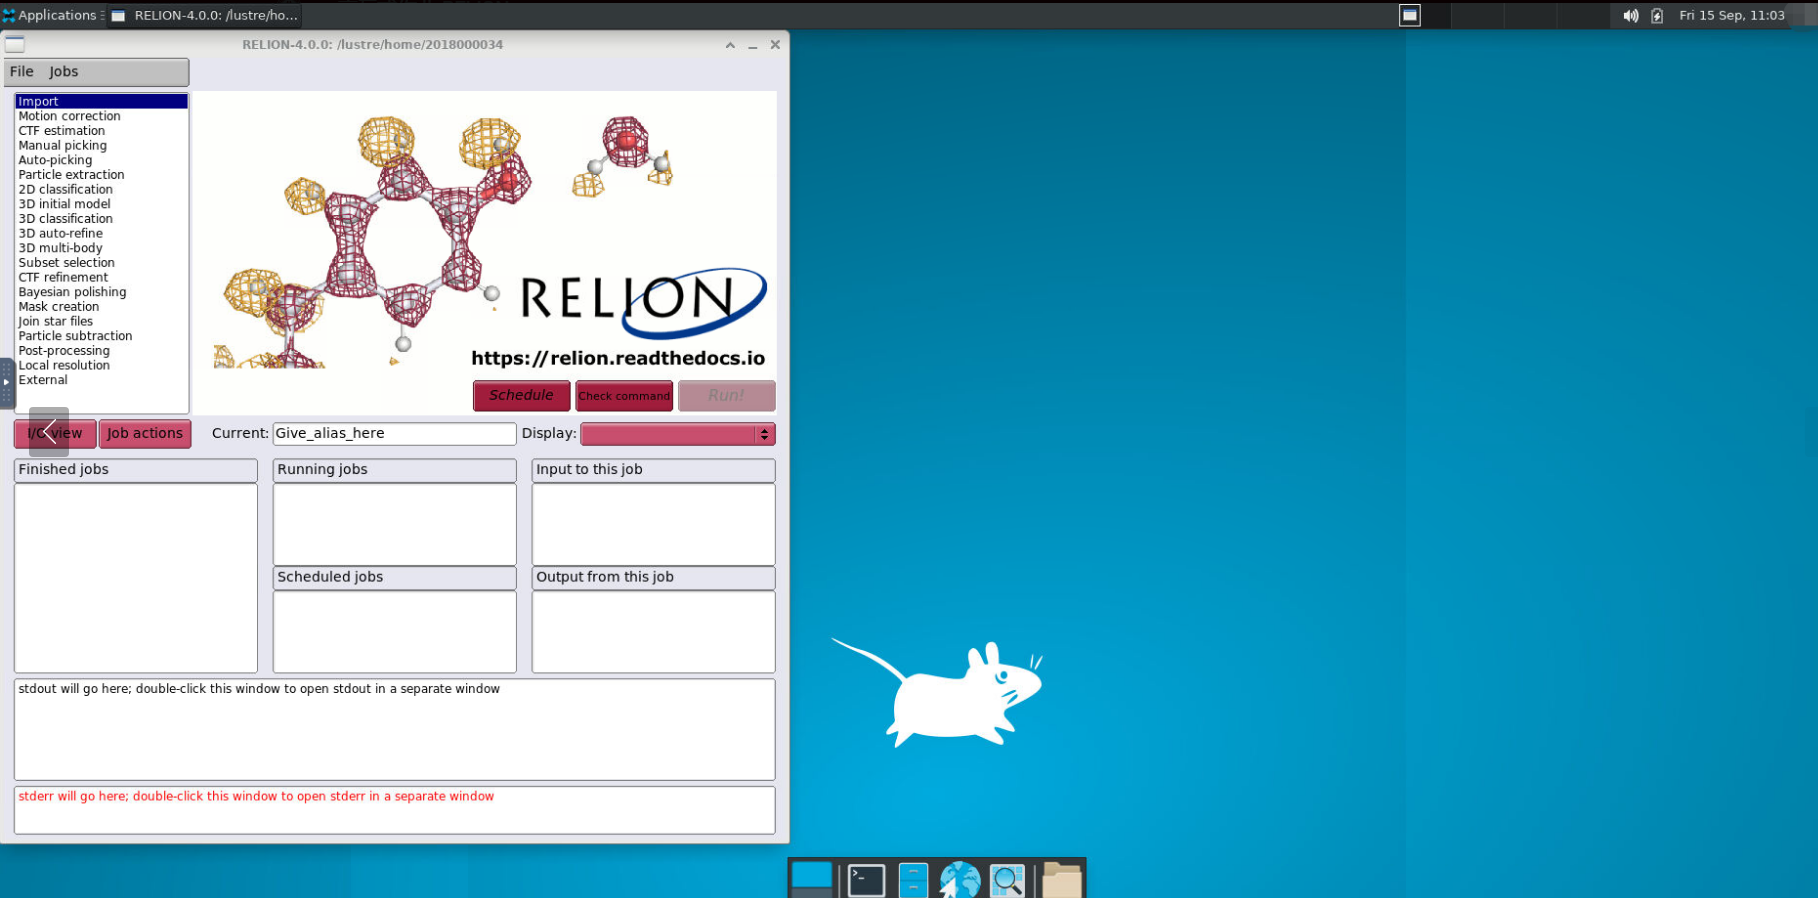Open the Applications menu in top panel
The image size is (1818, 898).
pyautogui.click(x=50, y=15)
